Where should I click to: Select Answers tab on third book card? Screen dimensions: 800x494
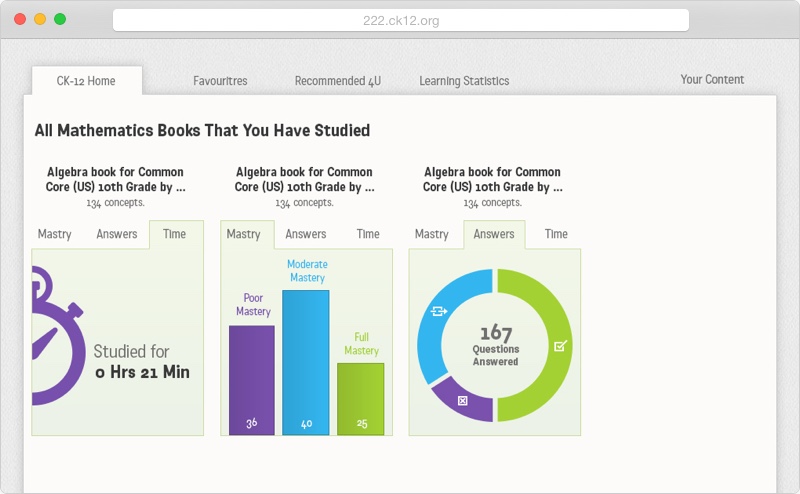(x=494, y=234)
